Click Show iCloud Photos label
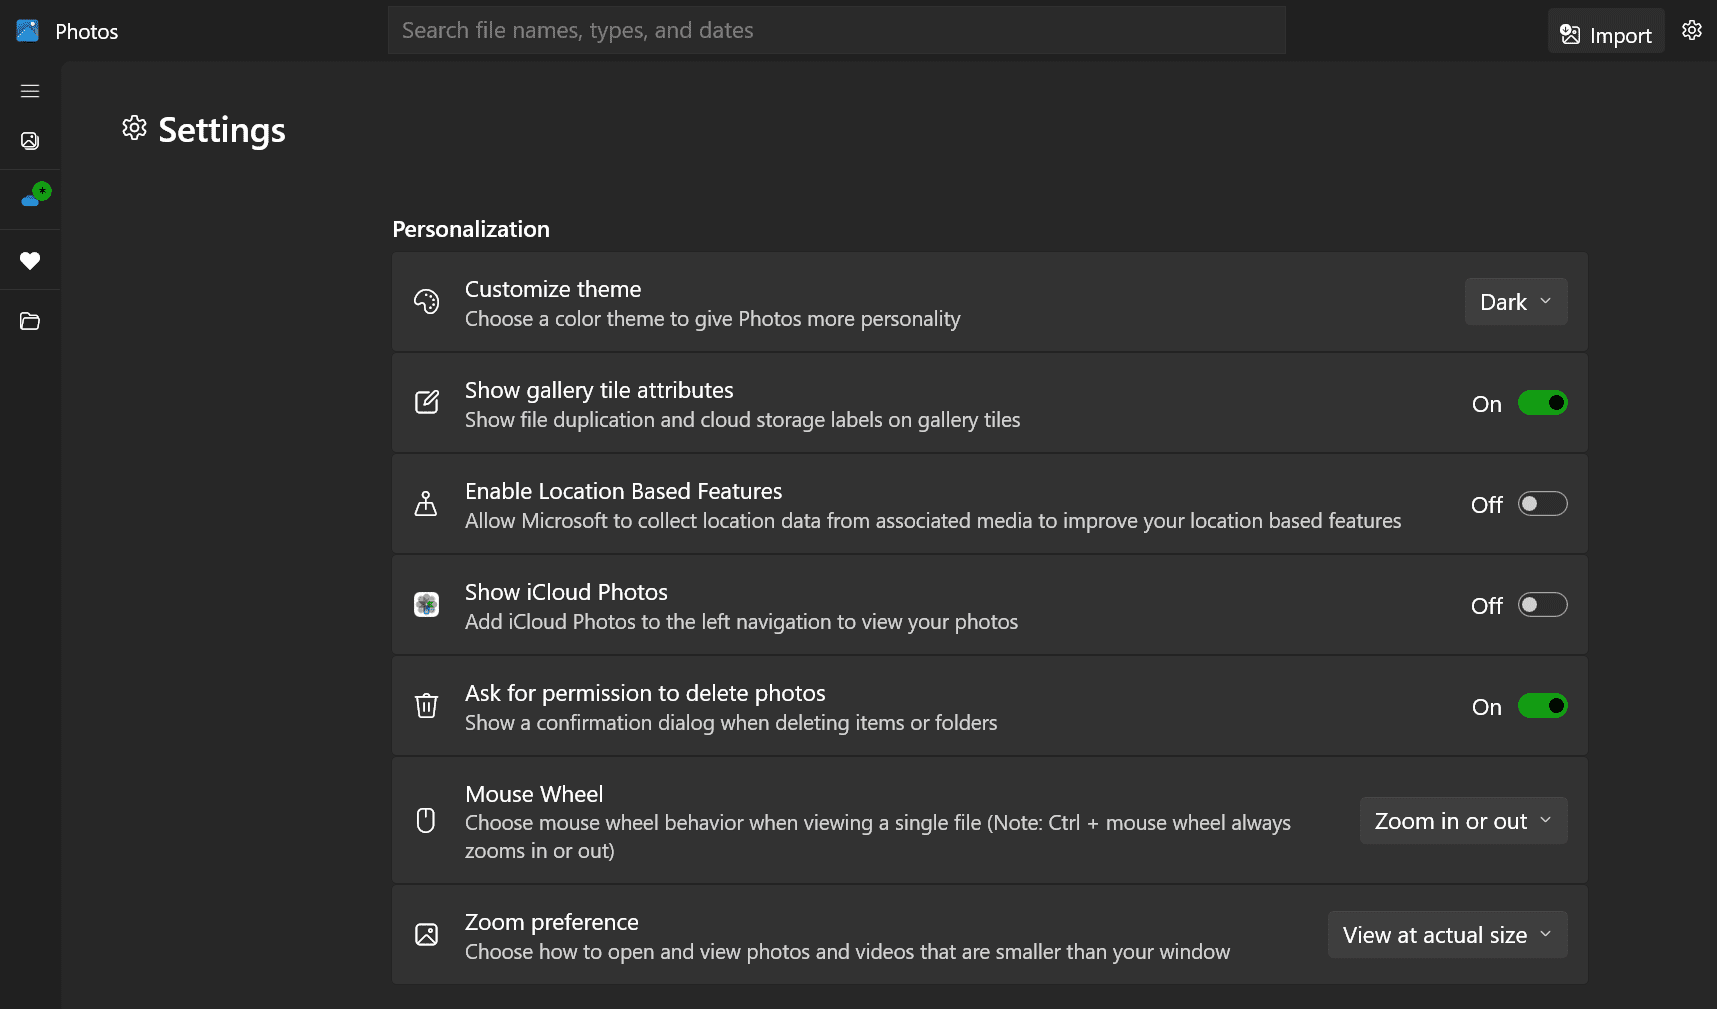 [x=566, y=592]
